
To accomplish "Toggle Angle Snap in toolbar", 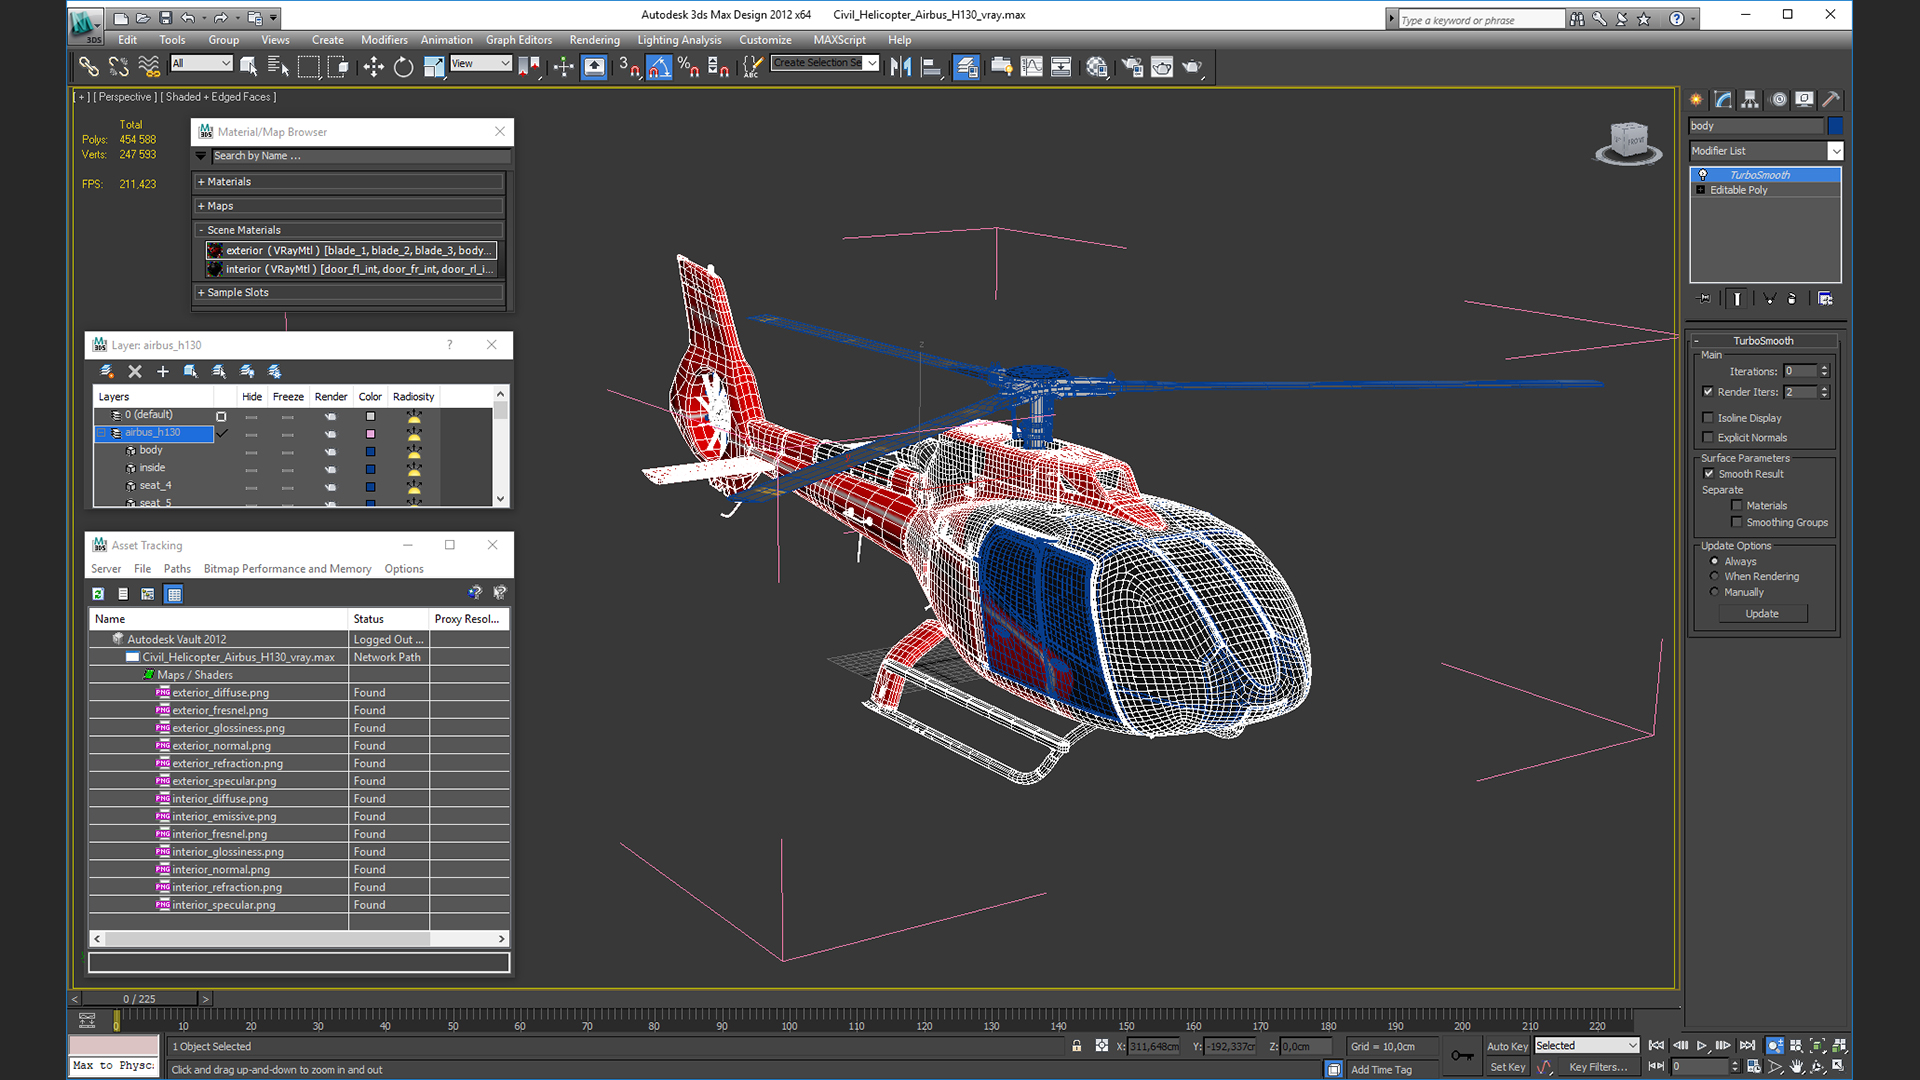I will point(659,67).
